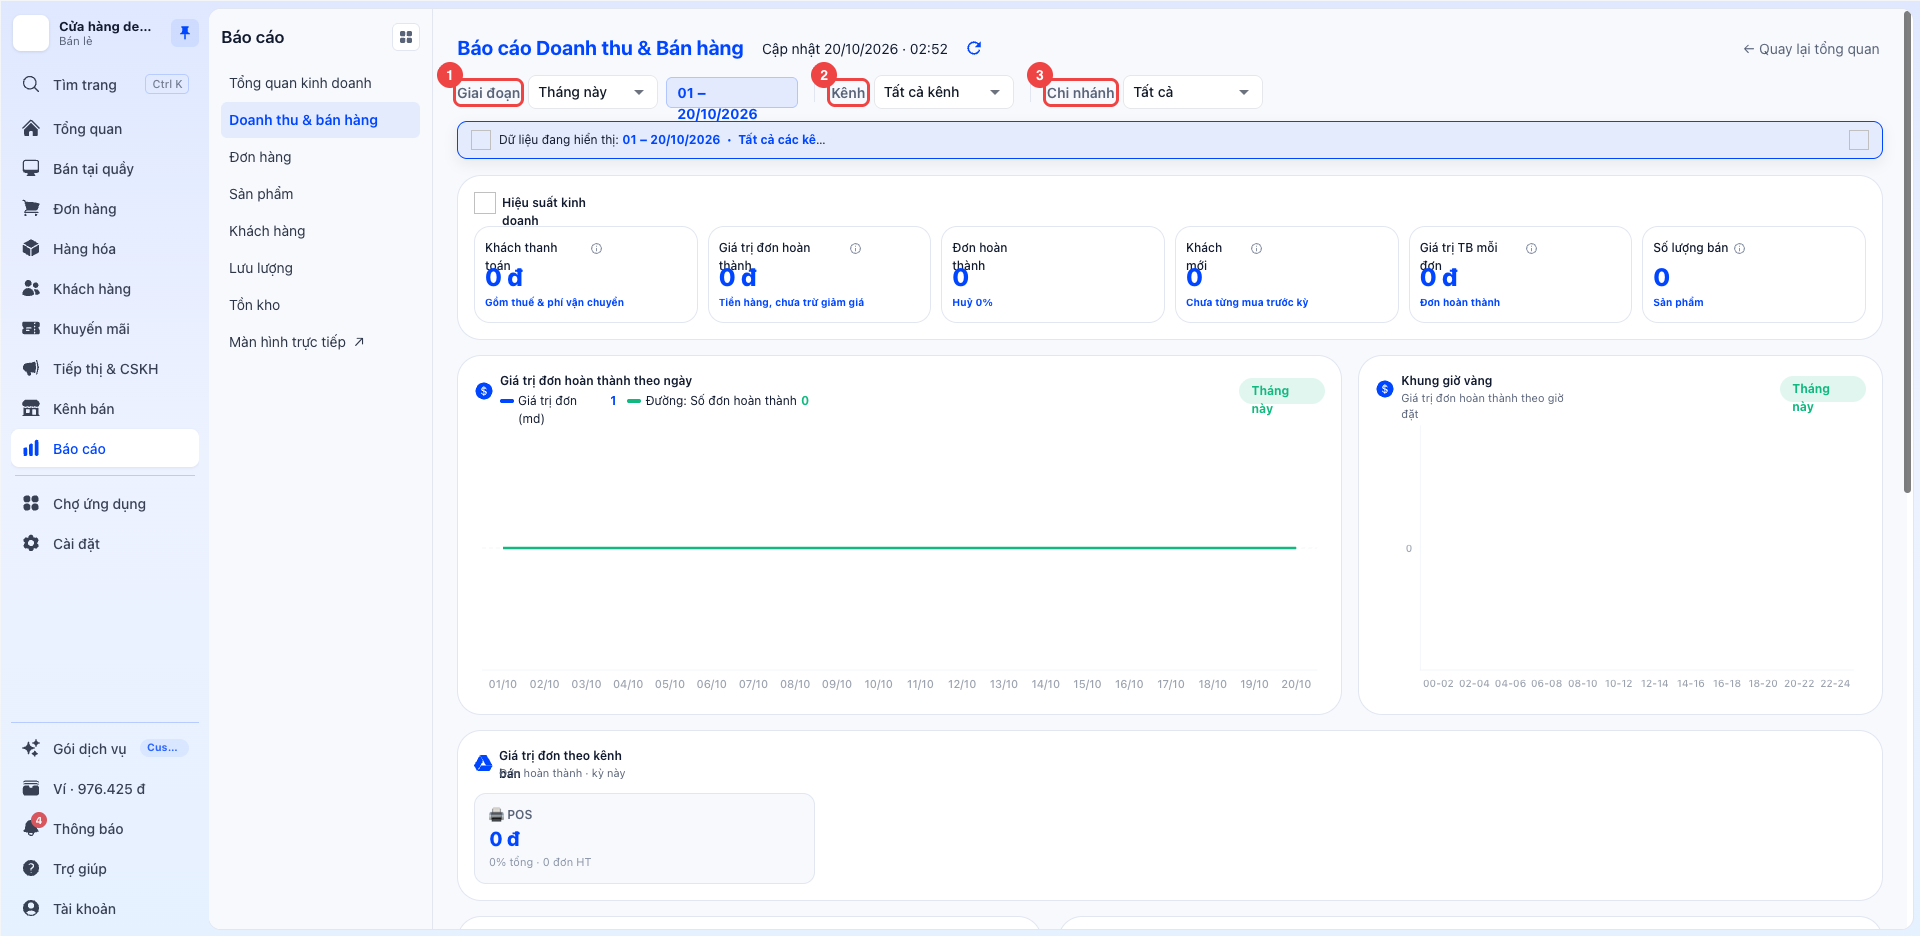
Task: Click the info icon beside Số lượng bán
Action: [1739, 248]
